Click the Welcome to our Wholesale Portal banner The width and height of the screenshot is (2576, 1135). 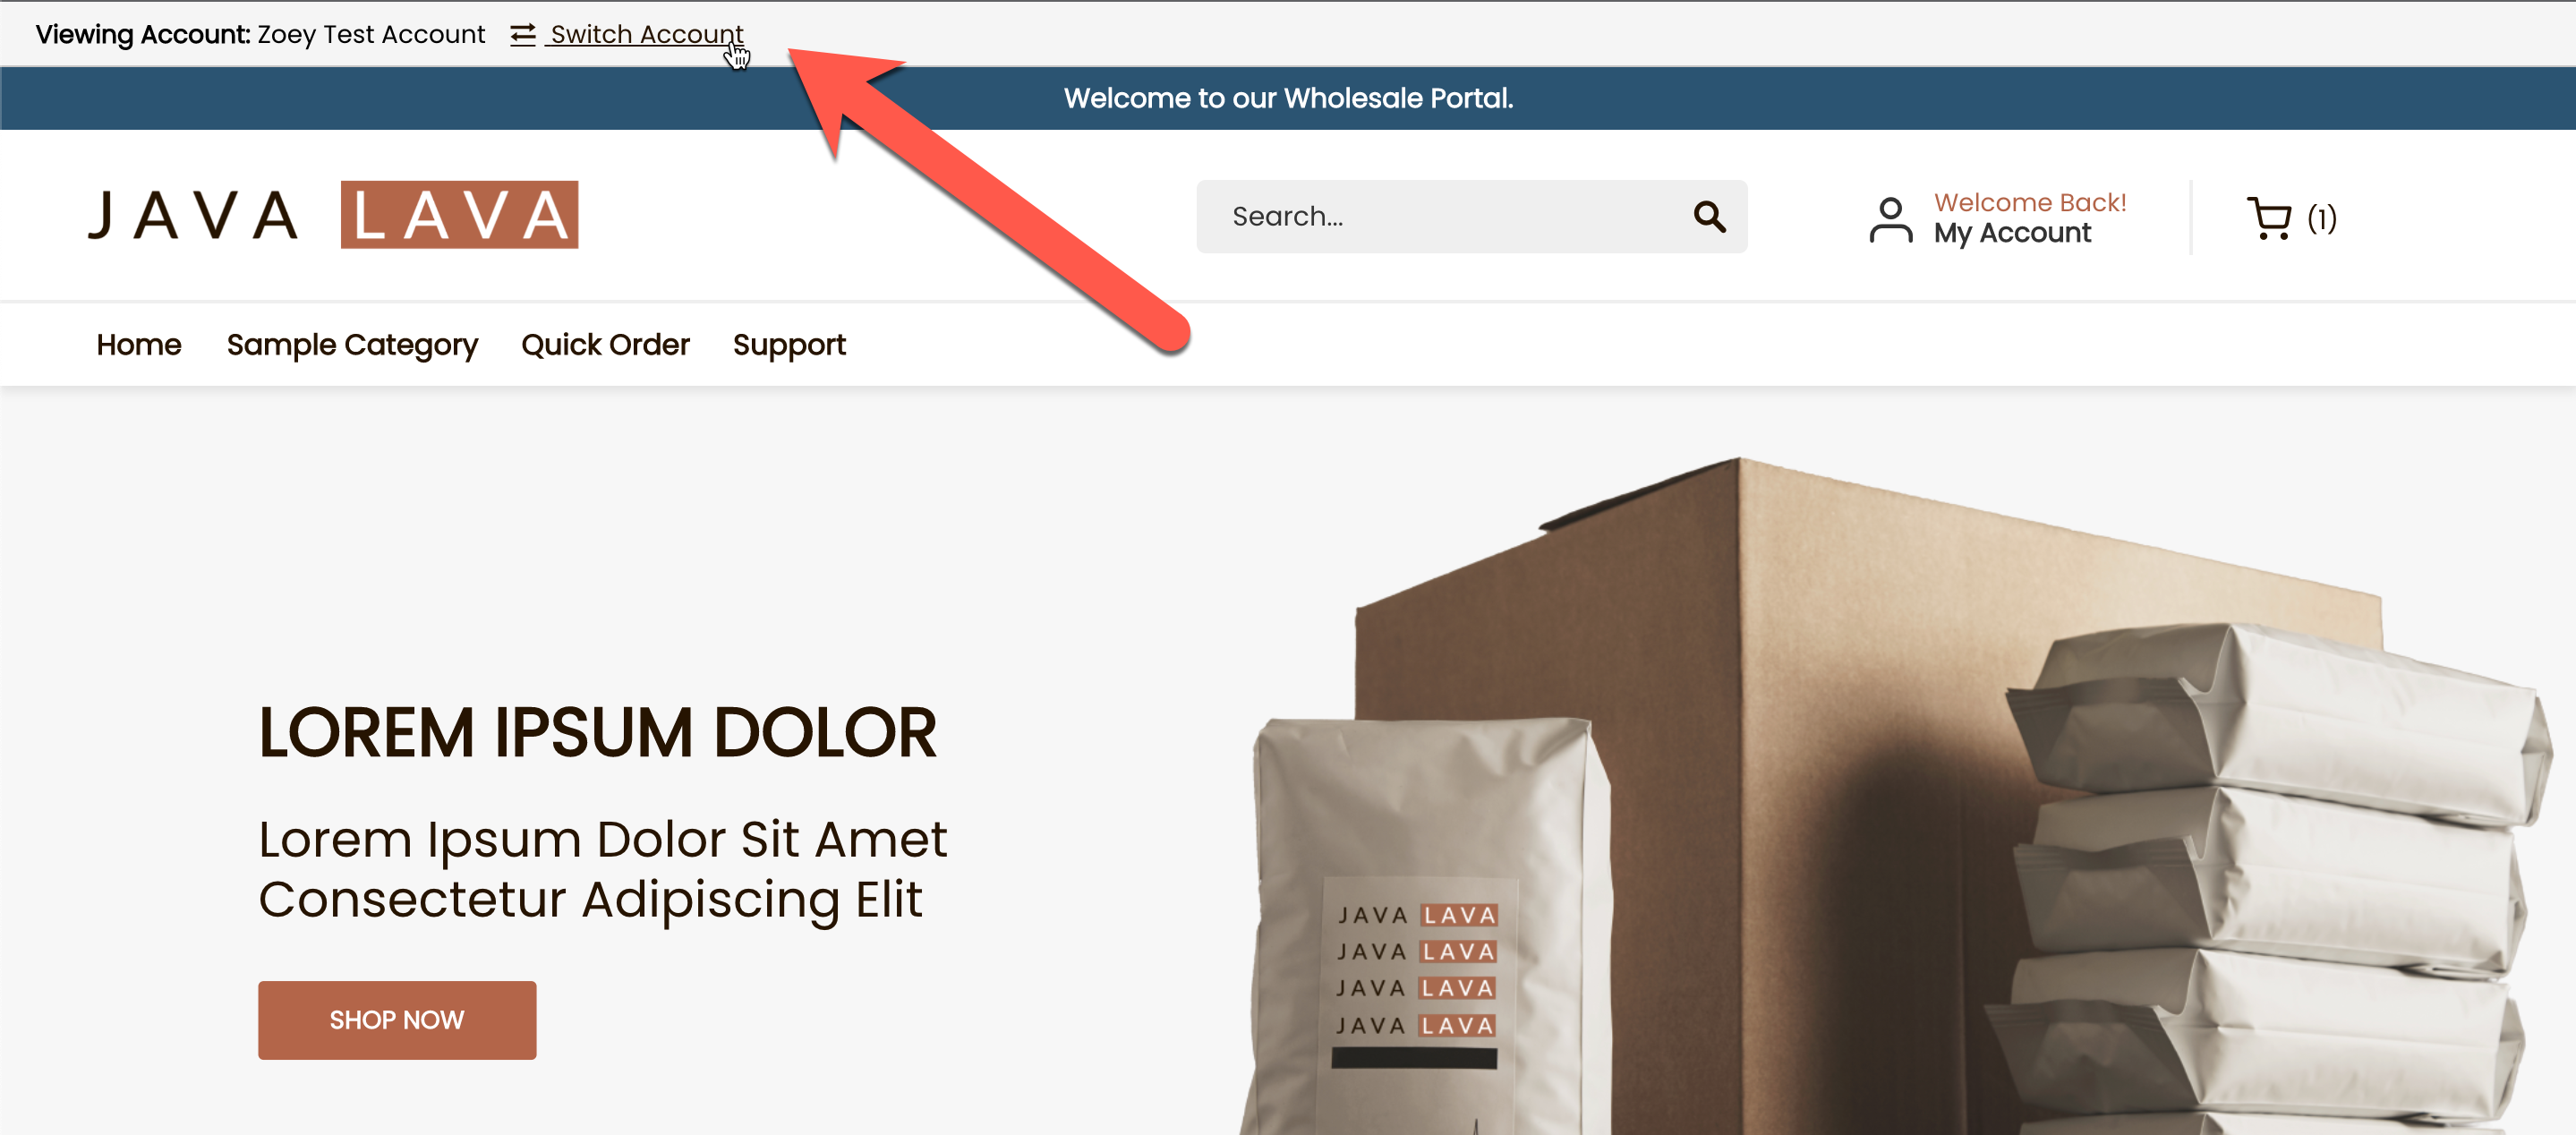(1288, 98)
